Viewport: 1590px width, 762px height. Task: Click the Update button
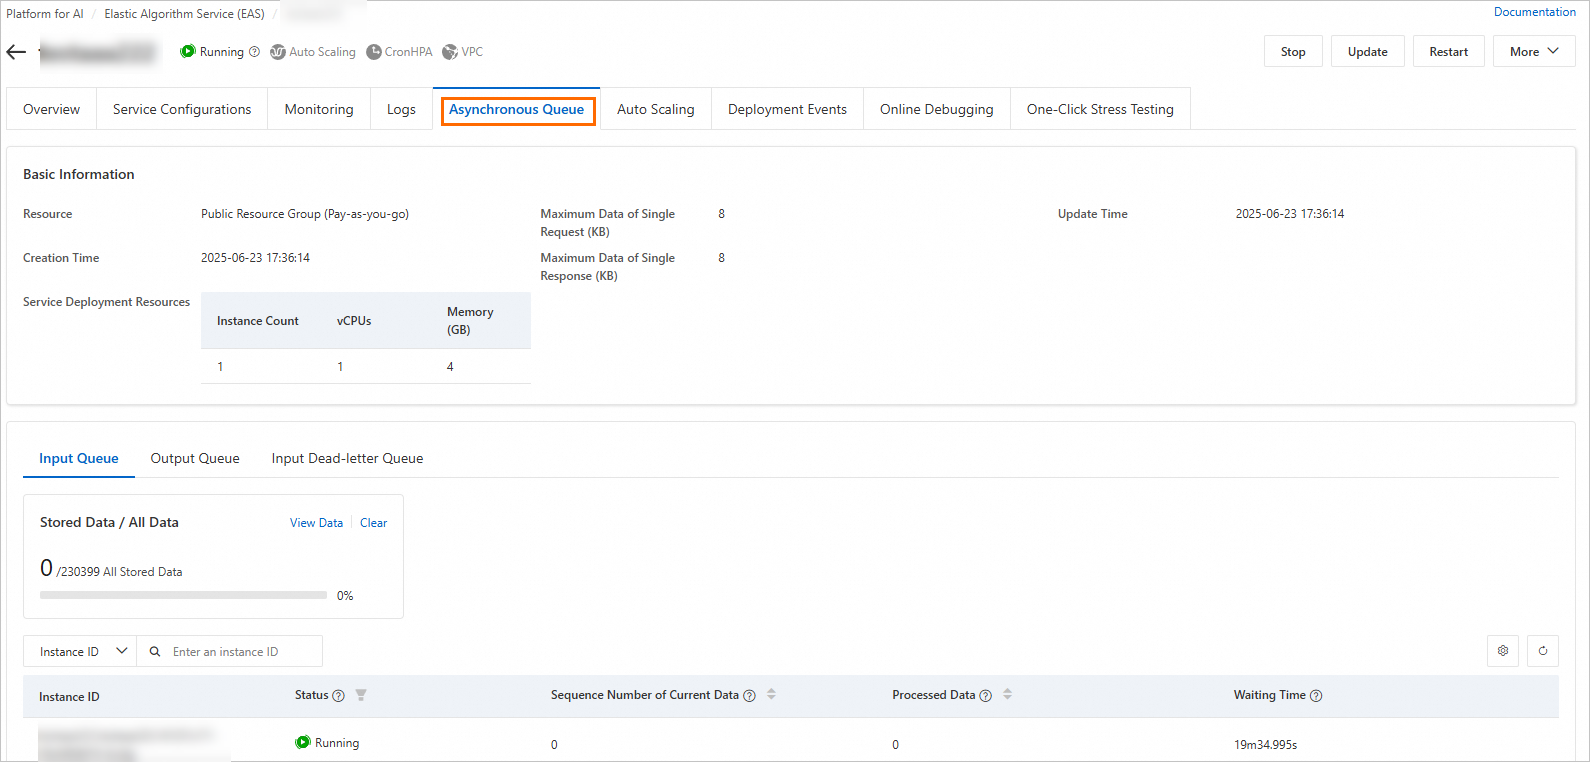(x=1367, y=52)
